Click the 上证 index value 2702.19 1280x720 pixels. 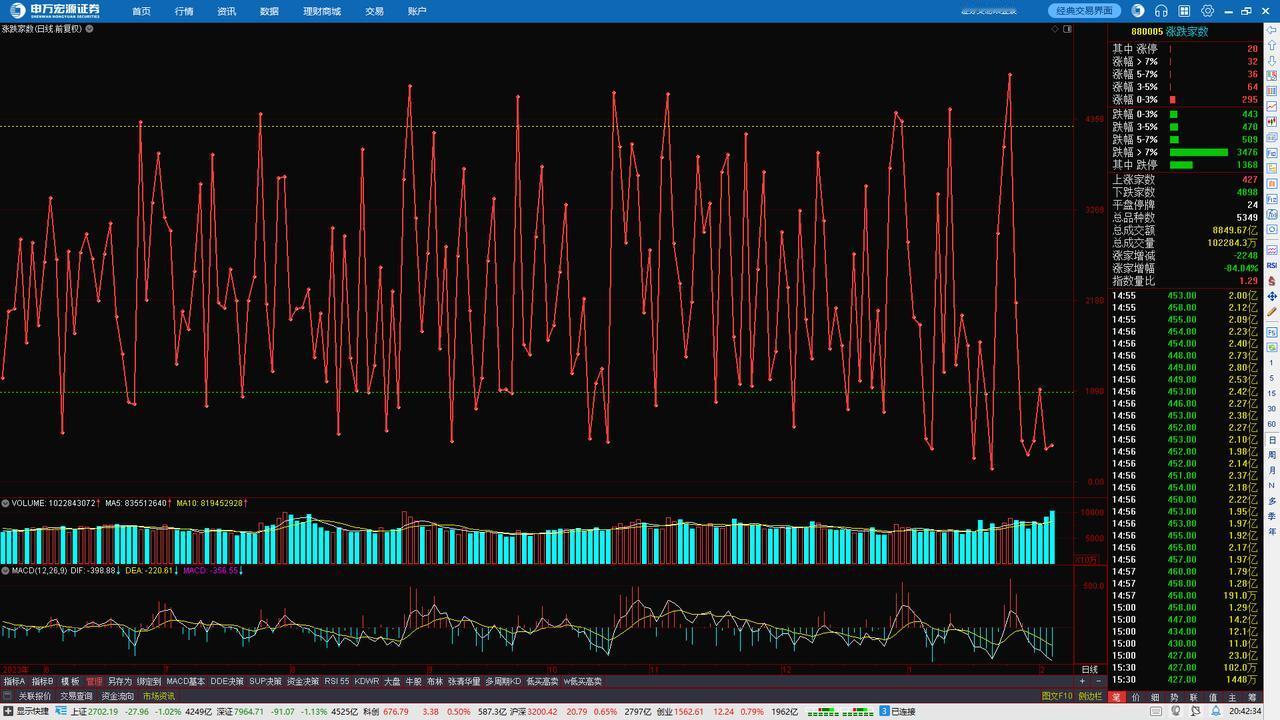pyautogui.click(x=102, y=712)
